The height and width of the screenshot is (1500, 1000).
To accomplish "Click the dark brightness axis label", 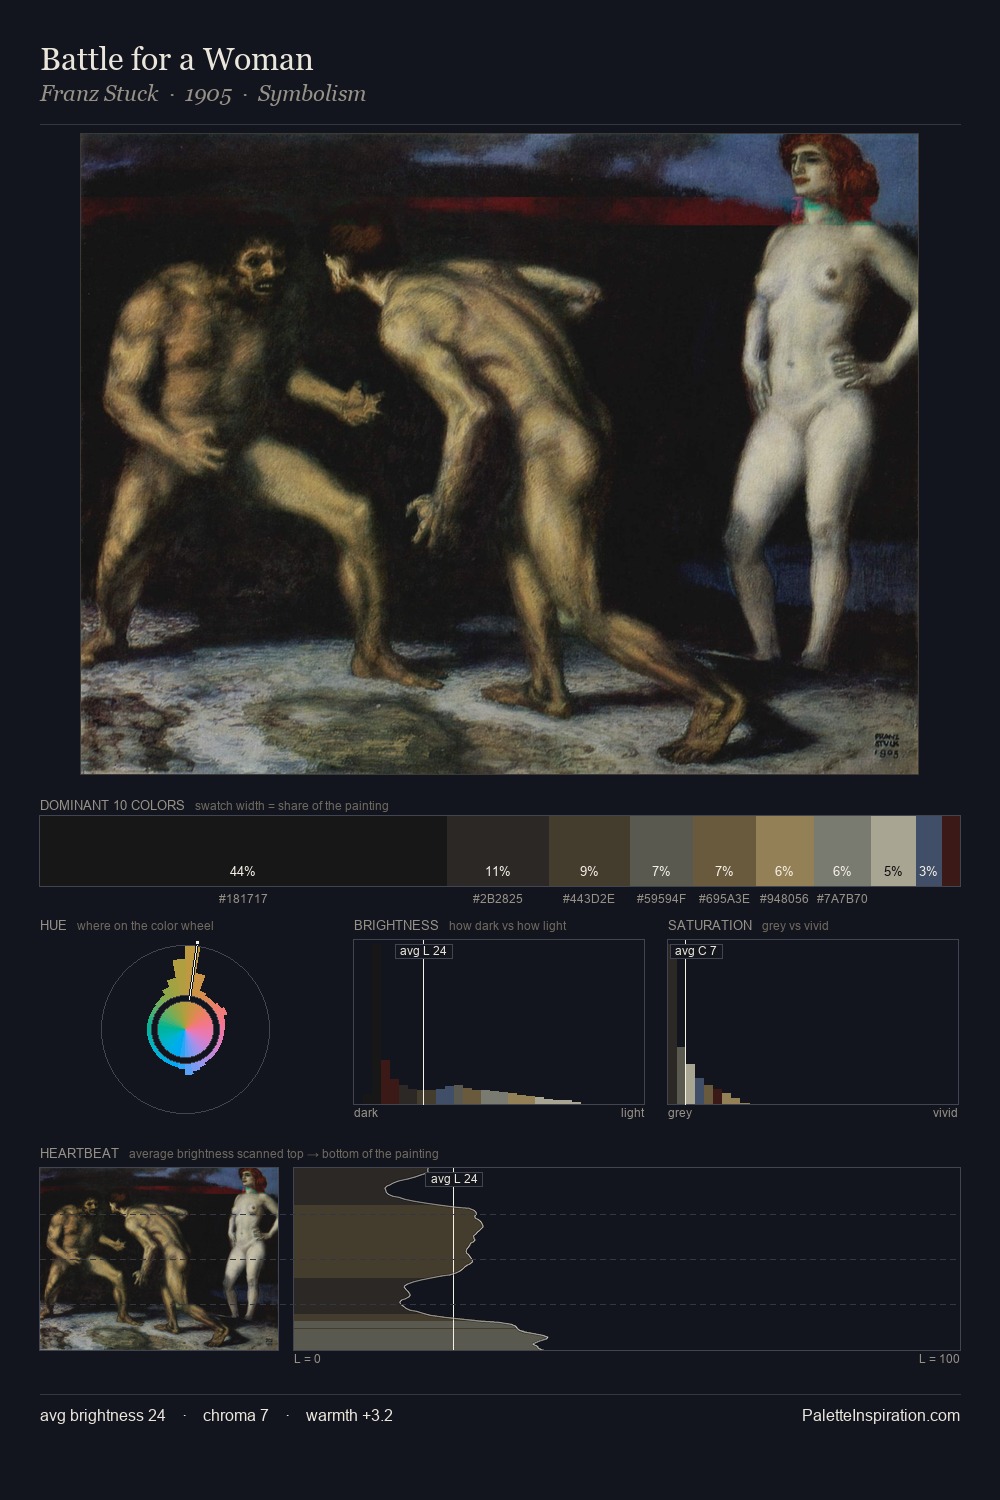I will (x=366, y=1113).
